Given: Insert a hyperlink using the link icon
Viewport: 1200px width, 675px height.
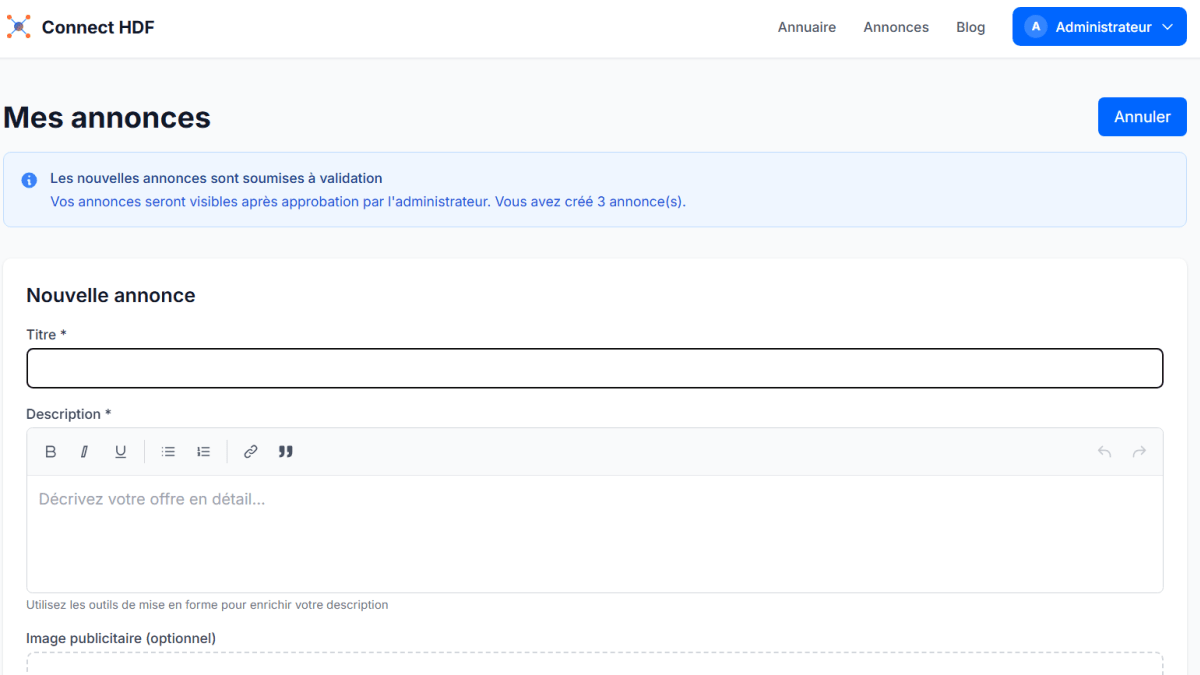Looking at the screenshot, I should (250, 451).
